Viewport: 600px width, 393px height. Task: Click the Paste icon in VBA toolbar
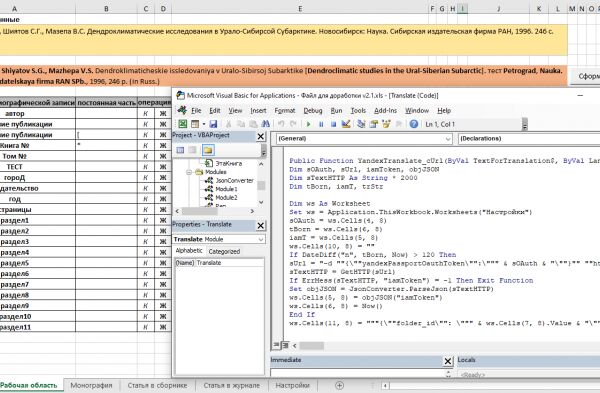pyautogui.click(x=253, y=124)
